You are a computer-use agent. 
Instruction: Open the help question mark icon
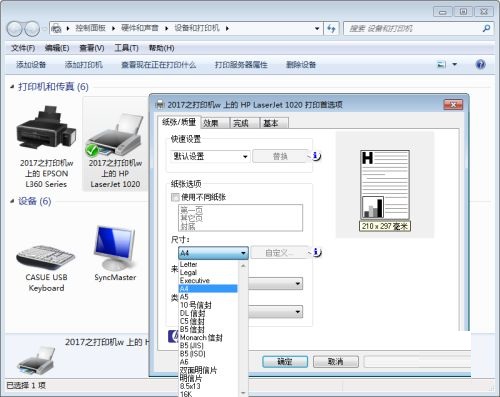click(x=480, y=64)
